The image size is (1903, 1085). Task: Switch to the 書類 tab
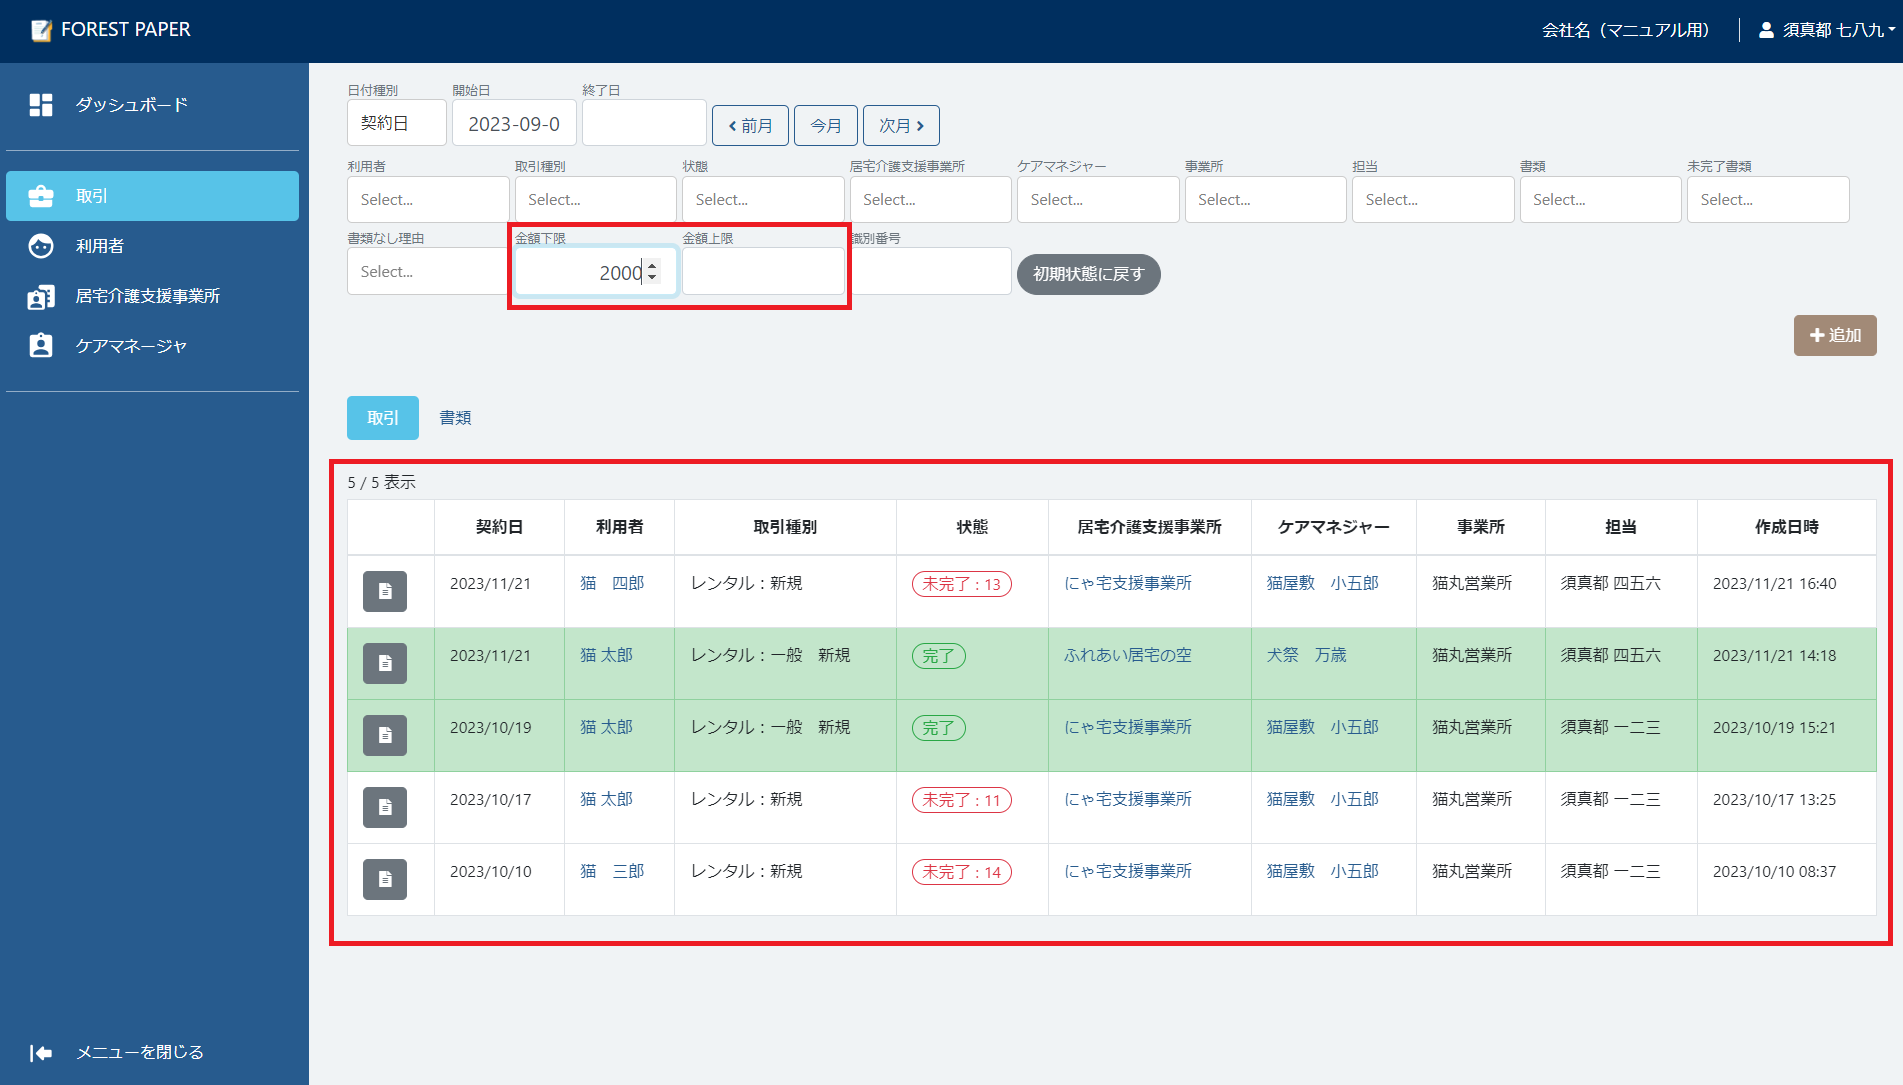(455, 418)
